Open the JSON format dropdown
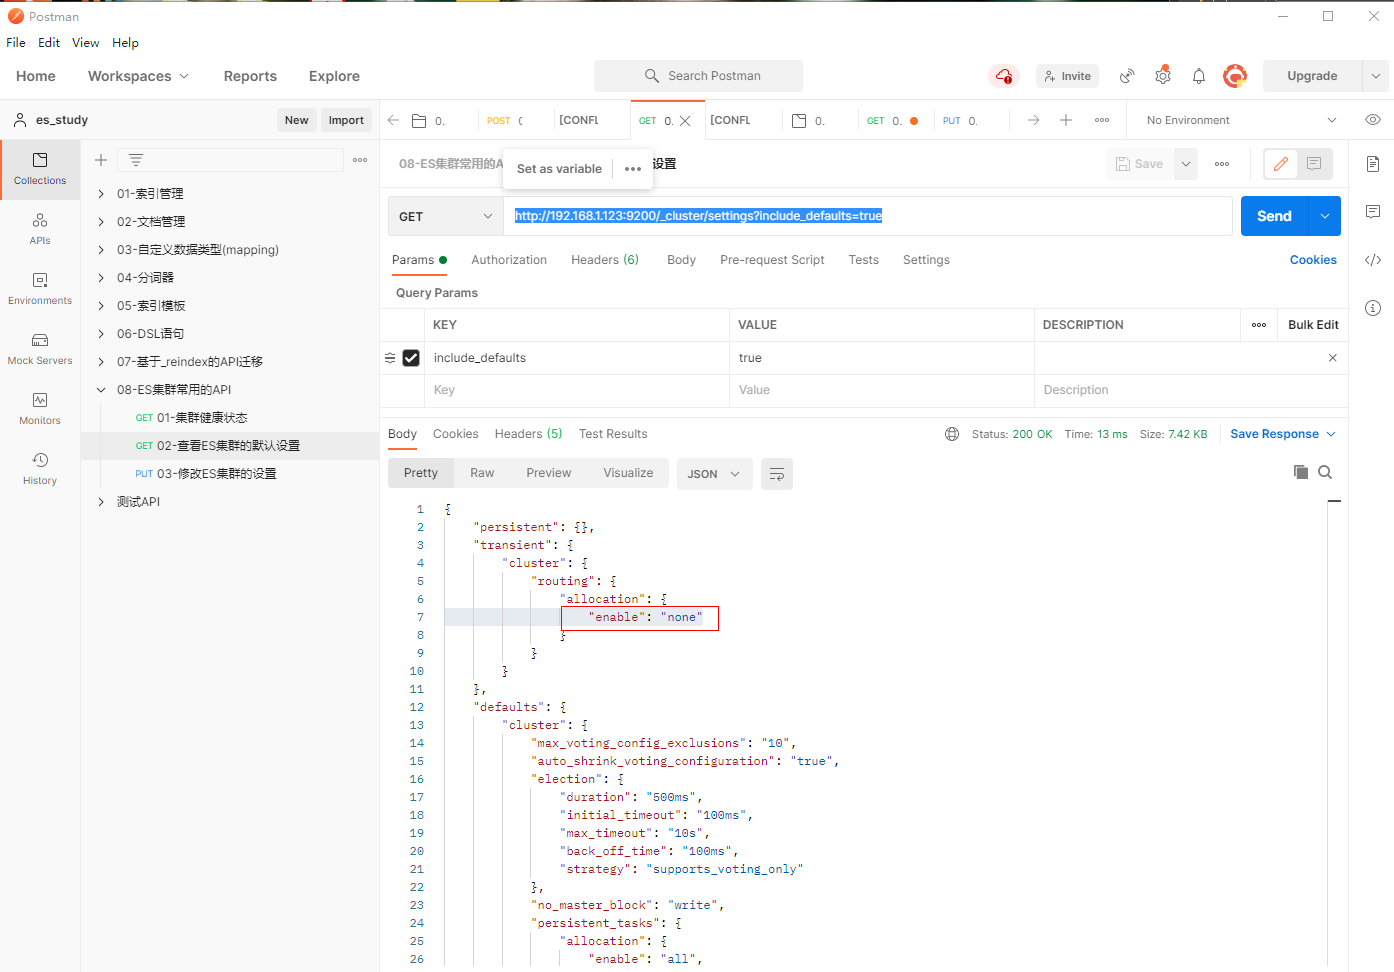This screenshot has height=972, width=1394. [x=713, y=474]
